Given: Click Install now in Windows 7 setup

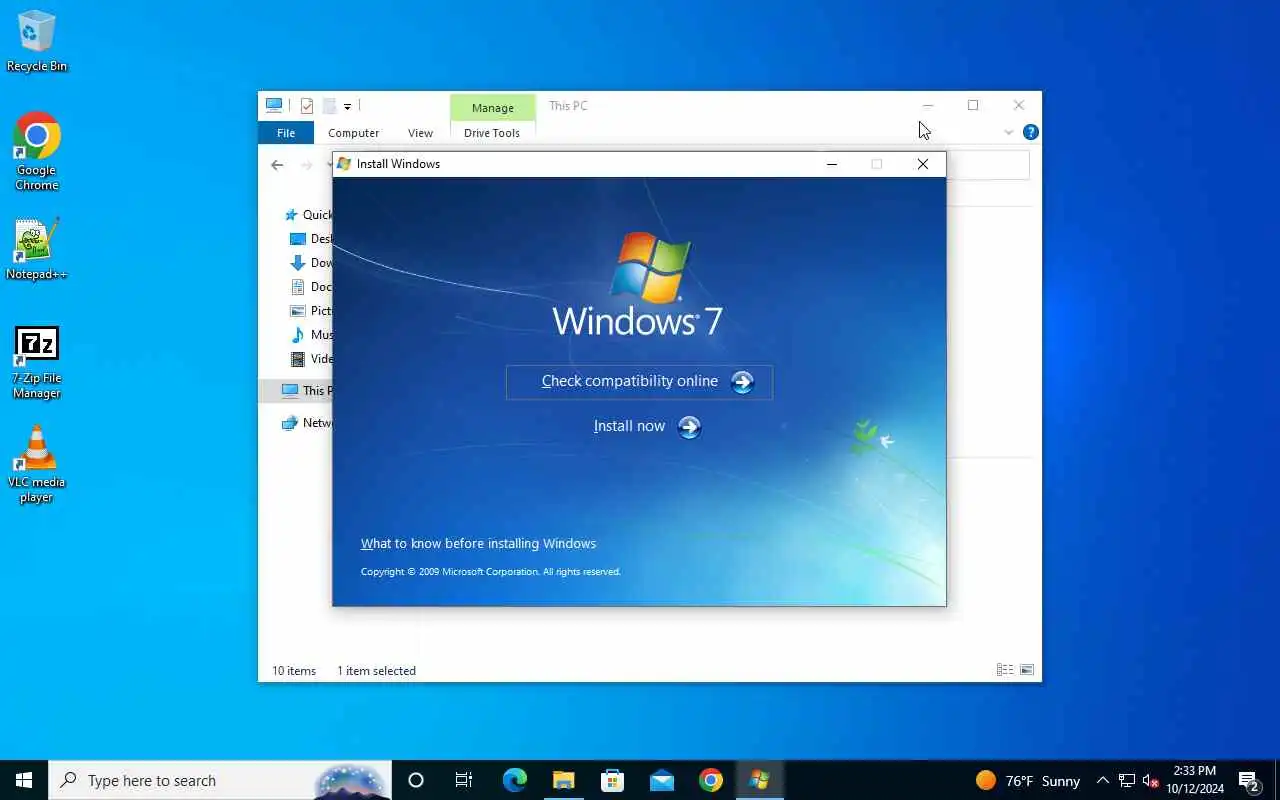Looking at the screenshot, I should coord(647,427).
